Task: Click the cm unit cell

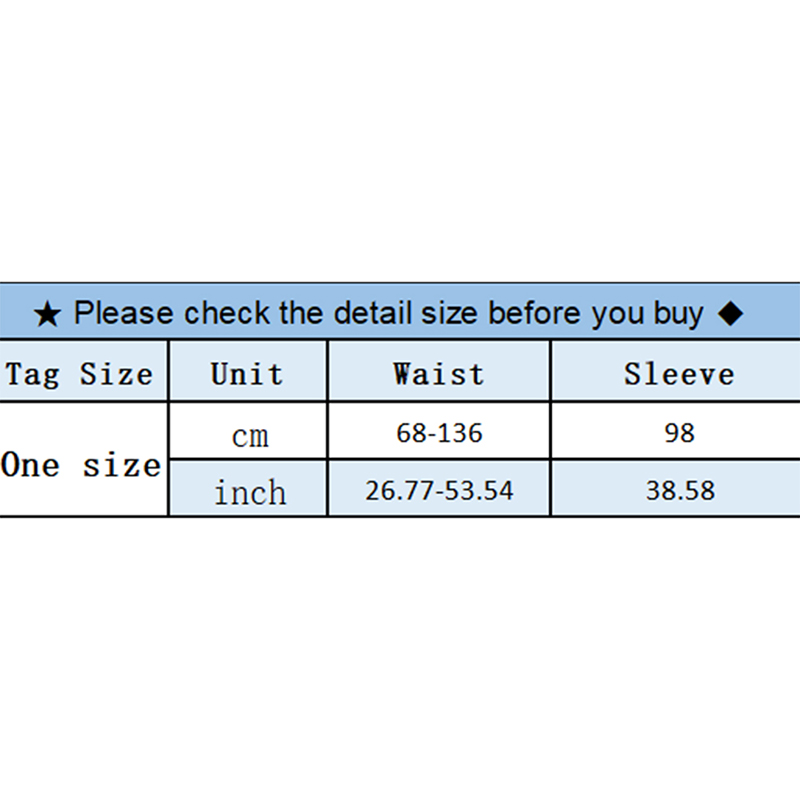Action: coord(249,436)
